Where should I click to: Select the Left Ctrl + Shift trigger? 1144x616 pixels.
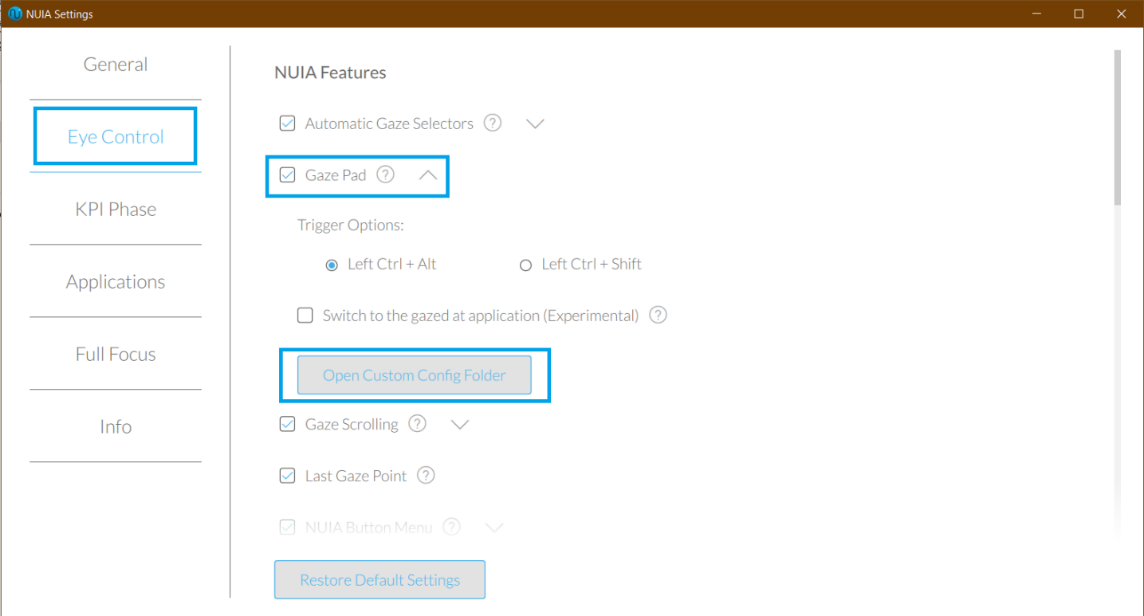[x=525, y=265]
